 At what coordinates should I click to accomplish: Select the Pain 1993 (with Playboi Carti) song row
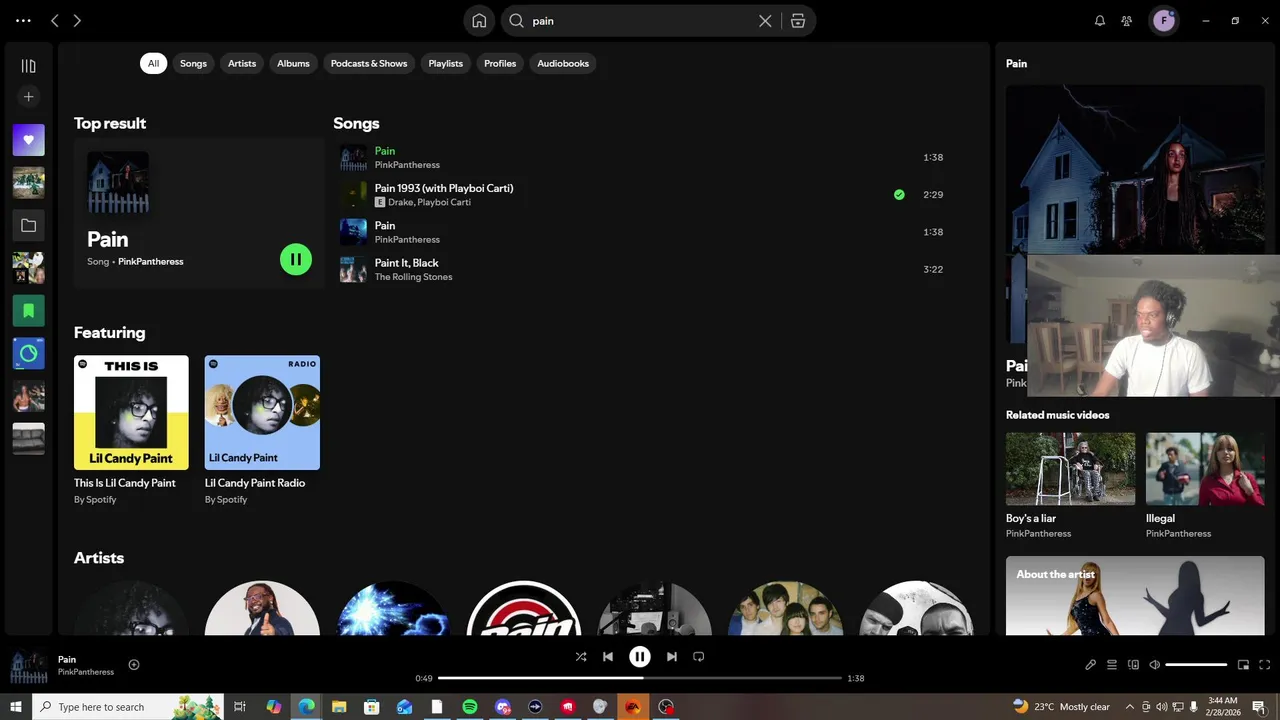click(x=641, y=194)
